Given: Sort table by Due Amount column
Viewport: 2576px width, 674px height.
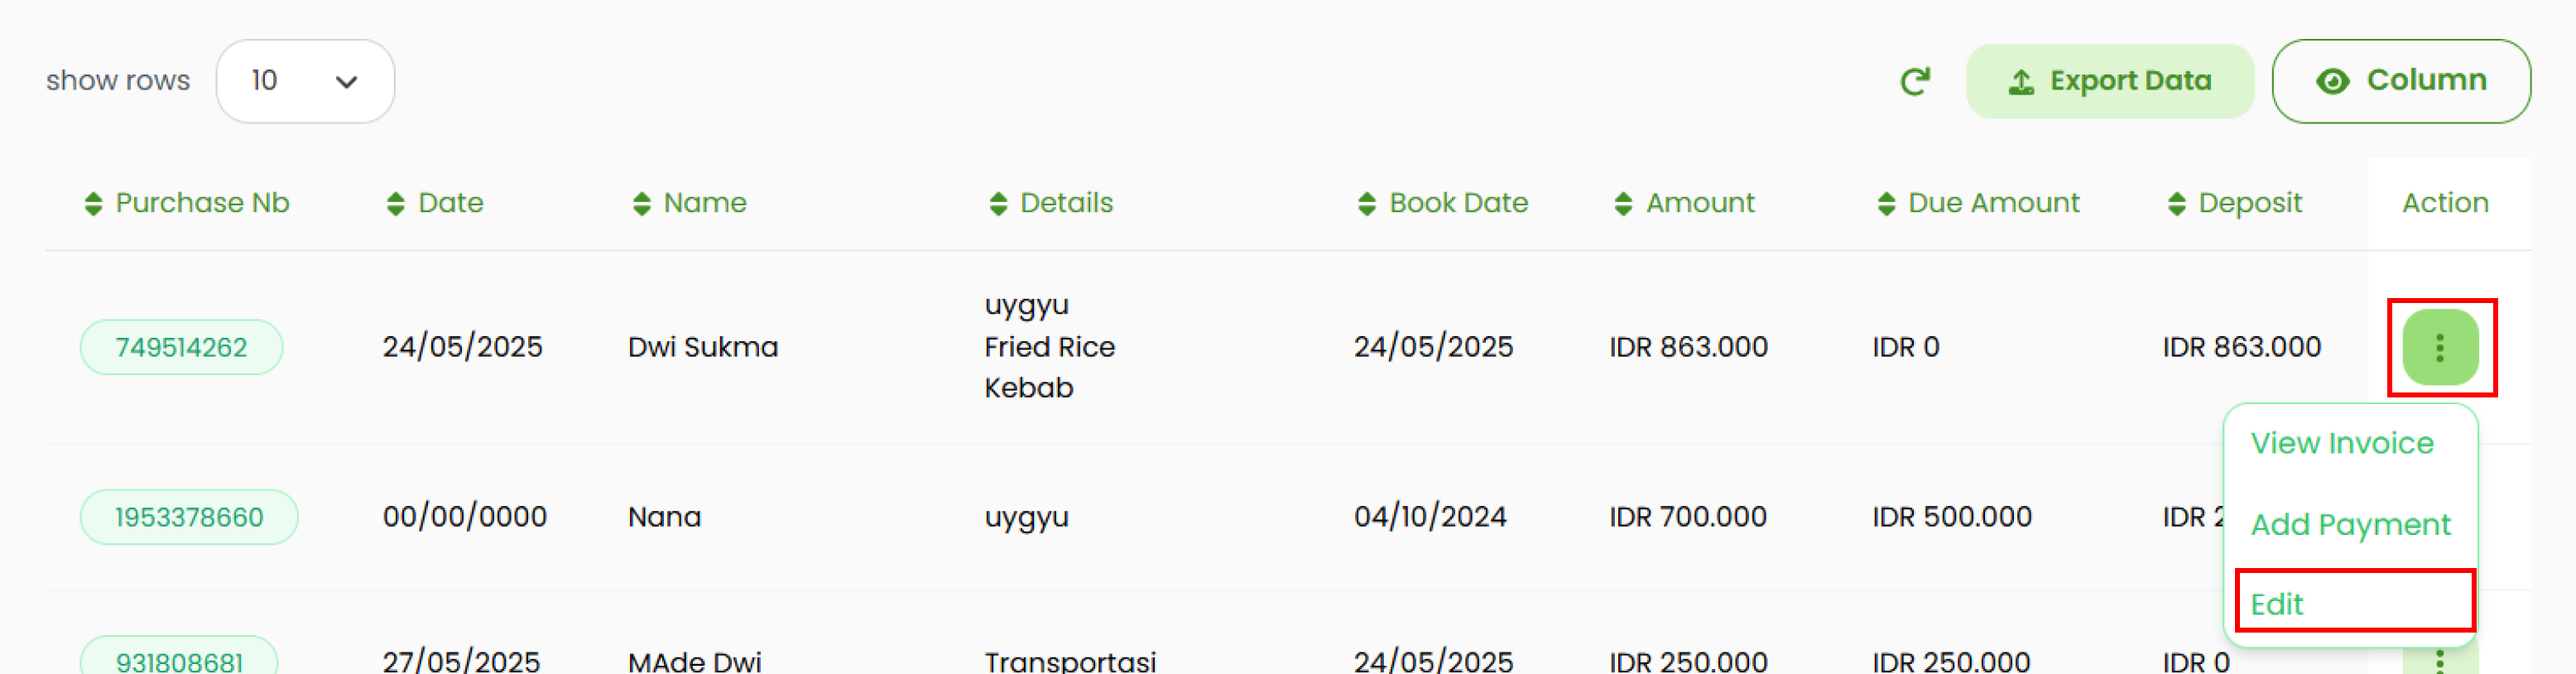Looking at the screenshot, I should 1886,204.
